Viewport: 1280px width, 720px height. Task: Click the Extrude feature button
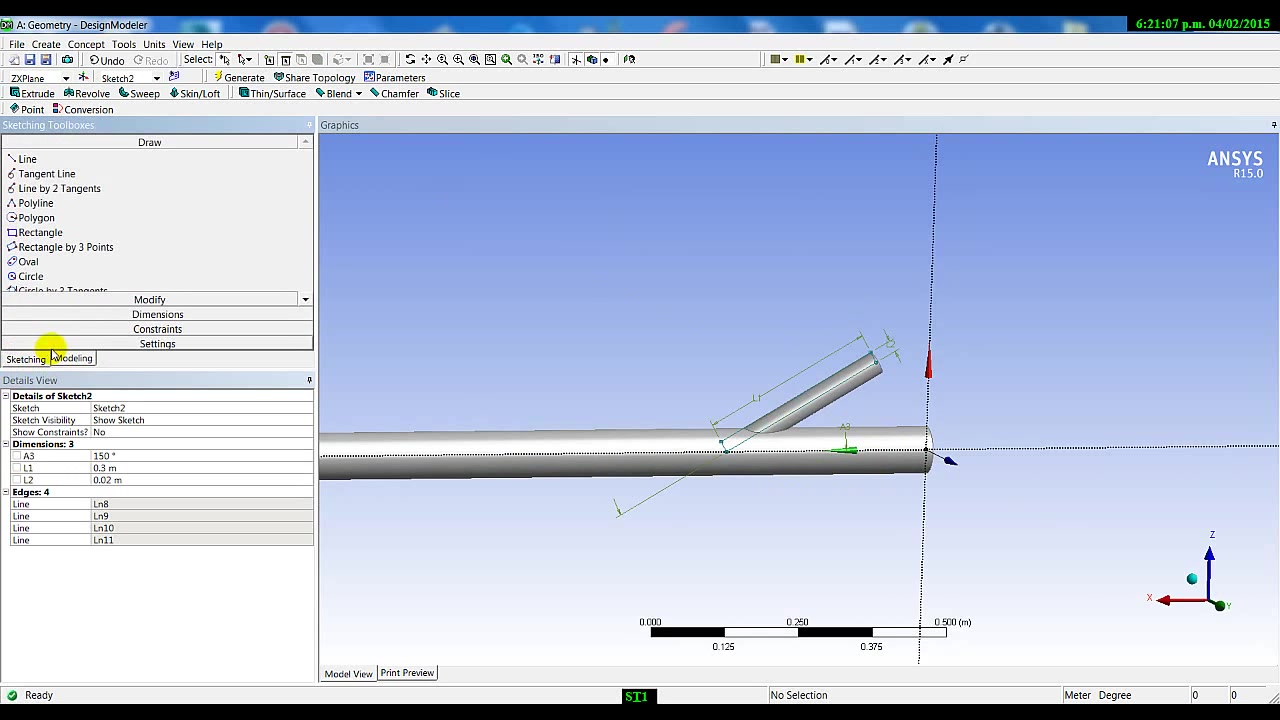pyautogui.click(x=32, y=93)
